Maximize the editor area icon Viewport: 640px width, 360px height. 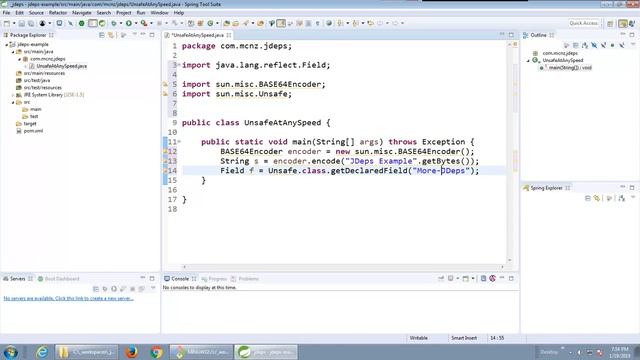(x=511, y=35)
